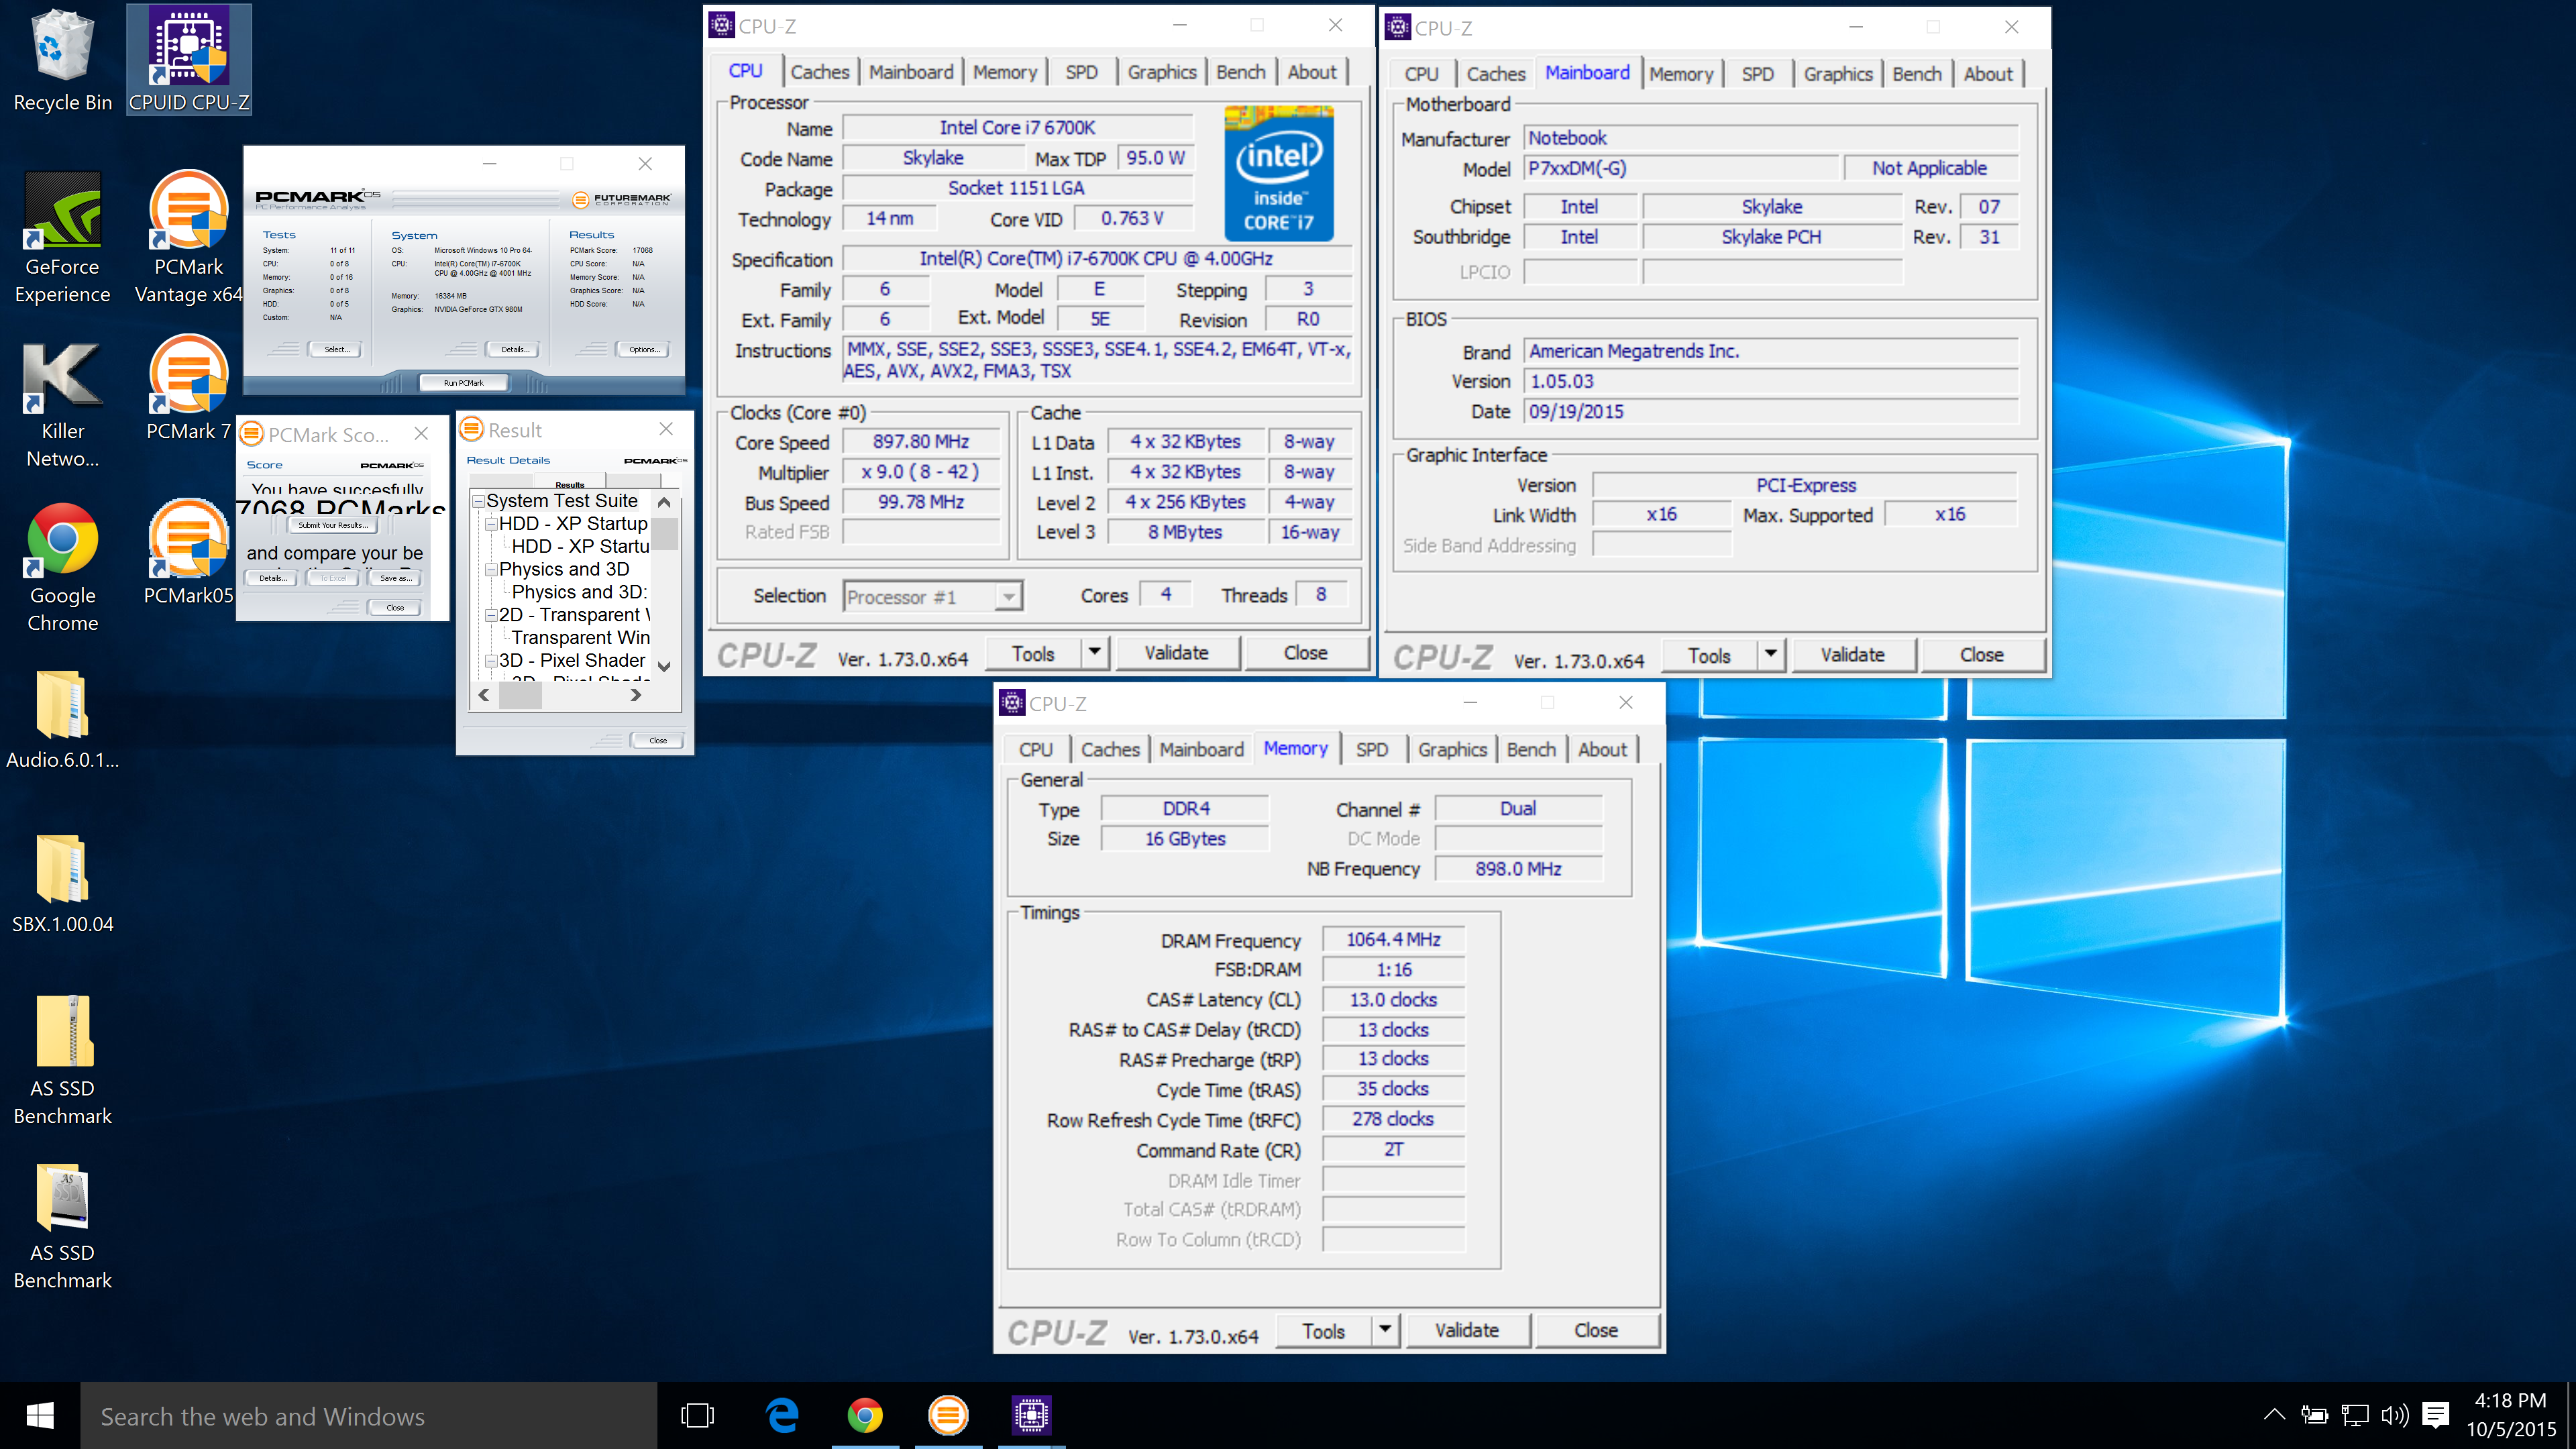Click Validate in the CPU tab window
The width and height of the screenshot is (2576, 1449).
(1177, 653)
